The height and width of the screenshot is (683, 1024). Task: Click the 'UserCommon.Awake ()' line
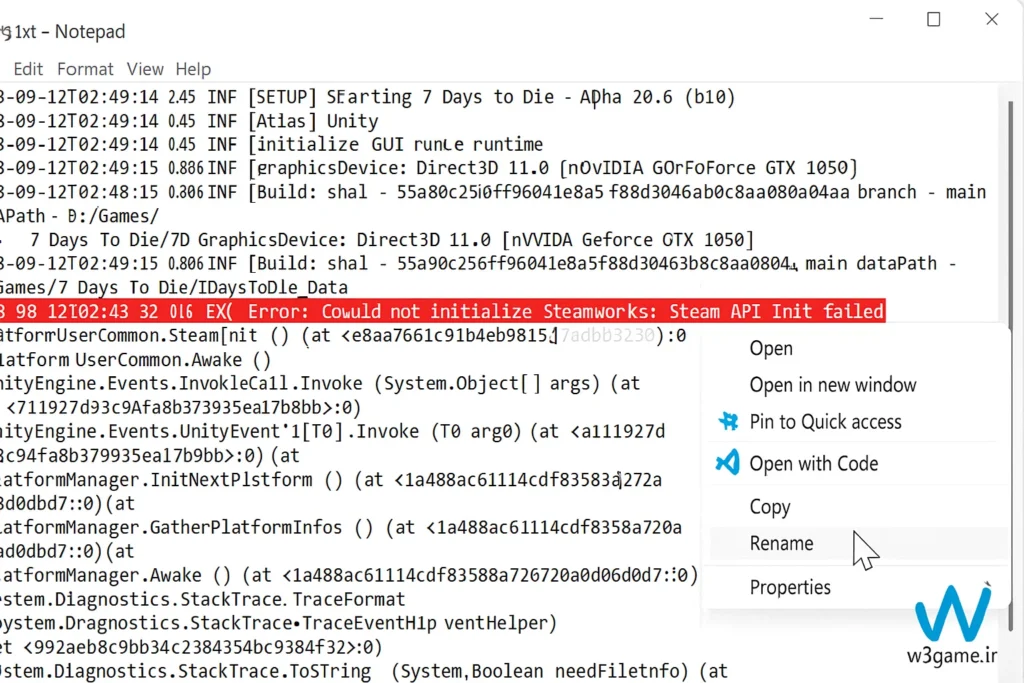click(x=135, y=360)
